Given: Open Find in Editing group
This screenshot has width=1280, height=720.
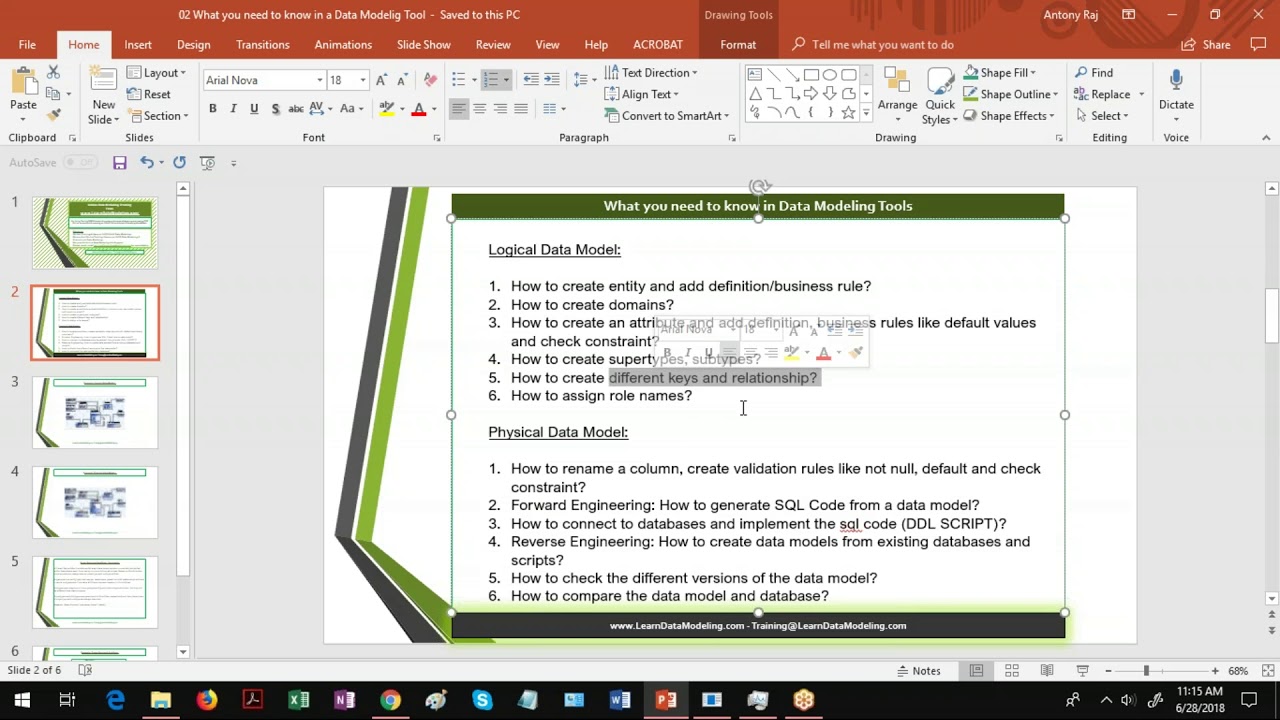Looking at the screenshot, I should (1094, 73).
